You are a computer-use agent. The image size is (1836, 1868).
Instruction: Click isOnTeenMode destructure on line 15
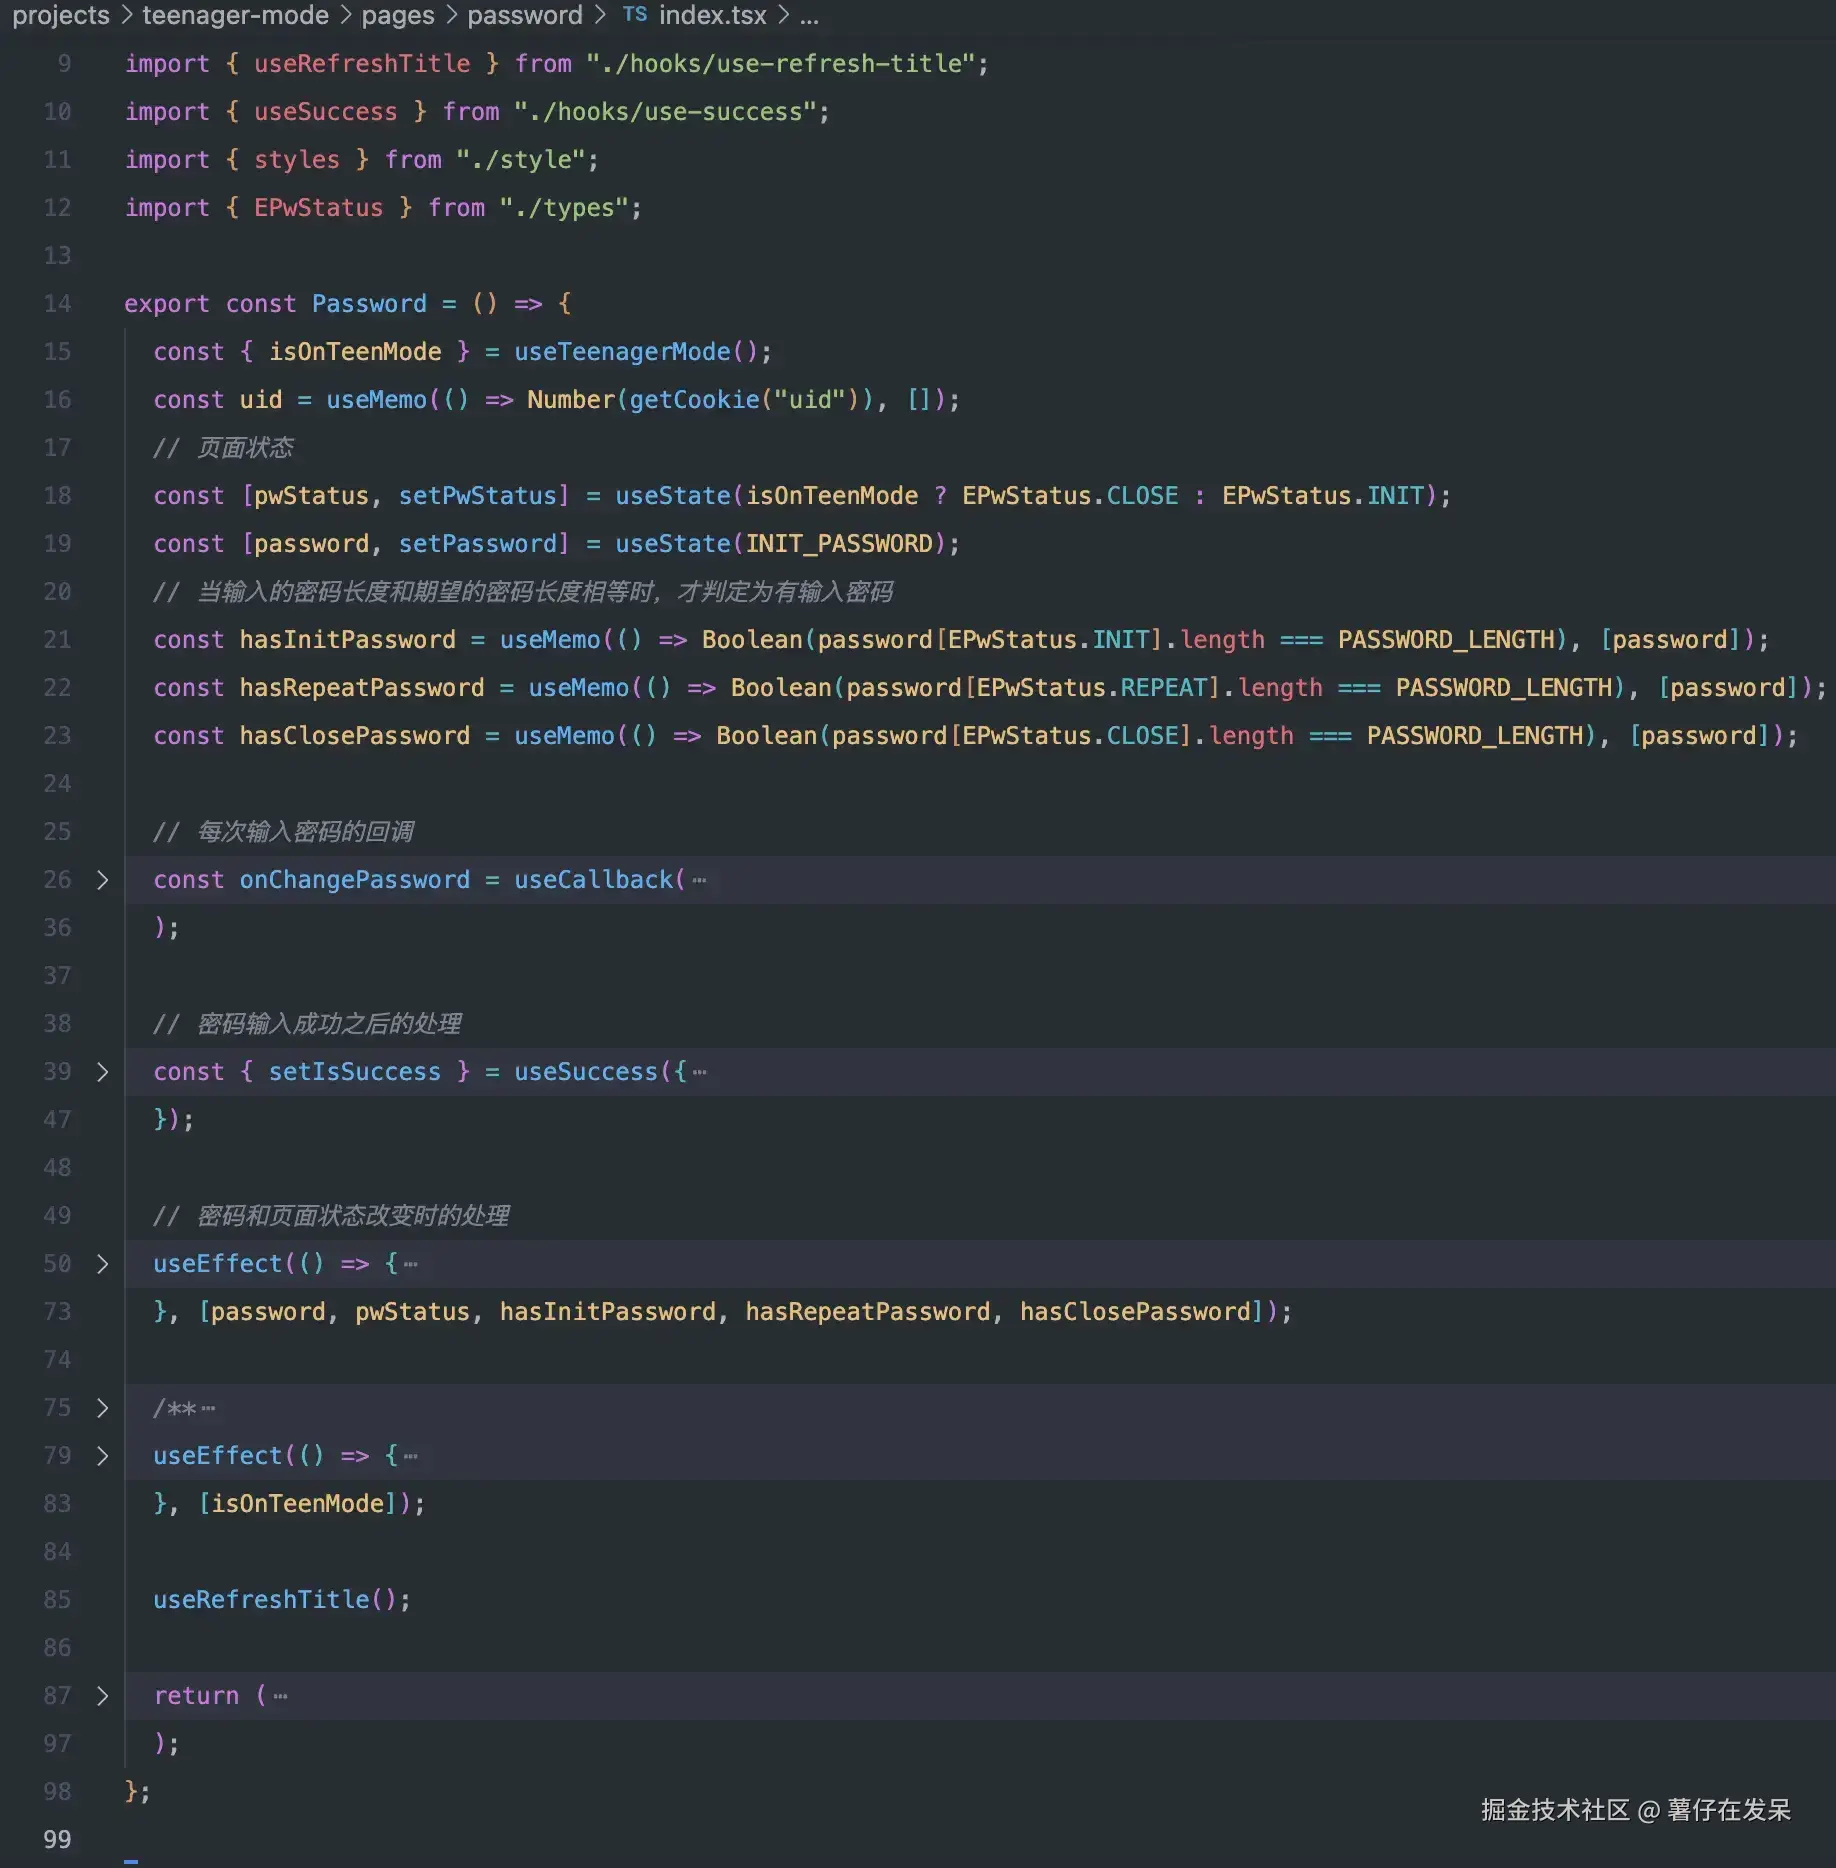coord(354,352)
